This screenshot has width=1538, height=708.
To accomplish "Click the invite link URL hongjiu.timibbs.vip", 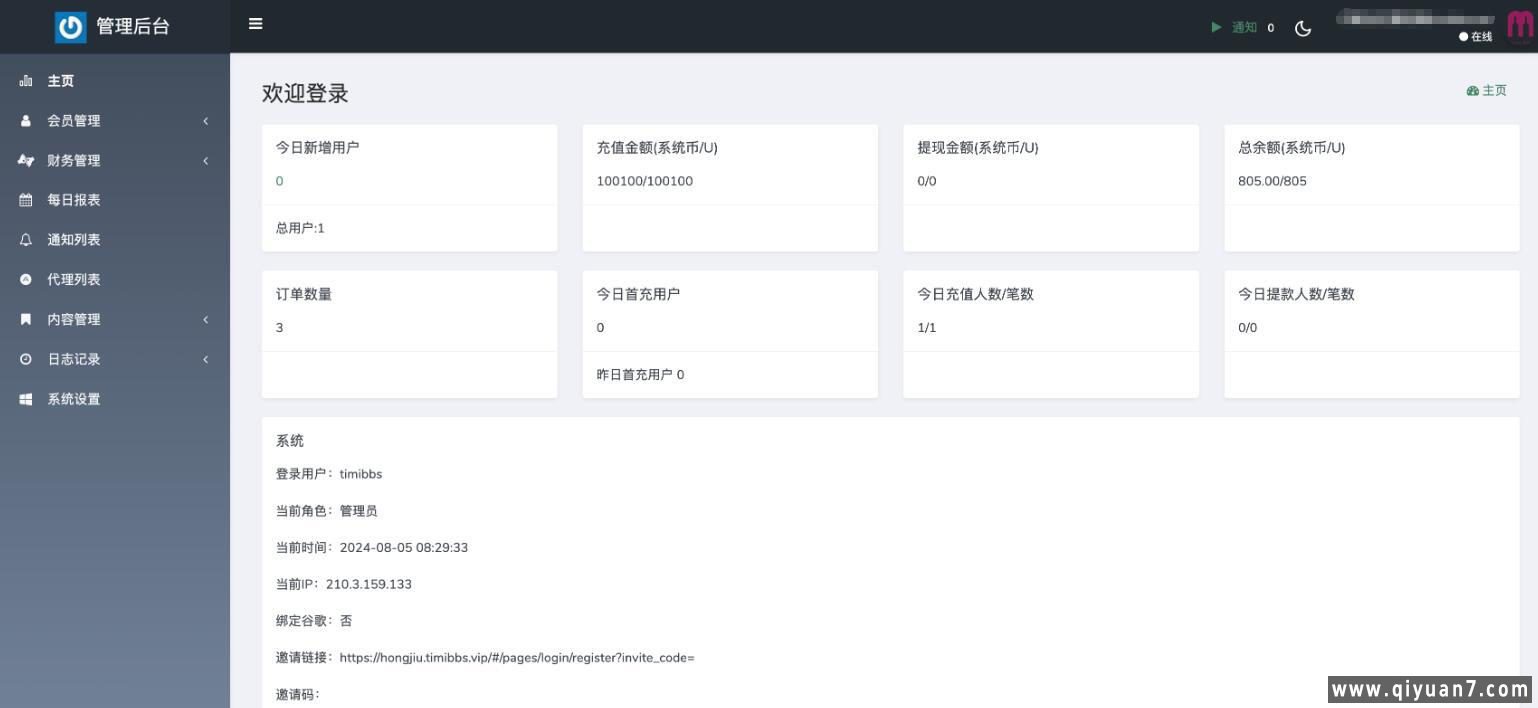I will [x=516, y=657].
